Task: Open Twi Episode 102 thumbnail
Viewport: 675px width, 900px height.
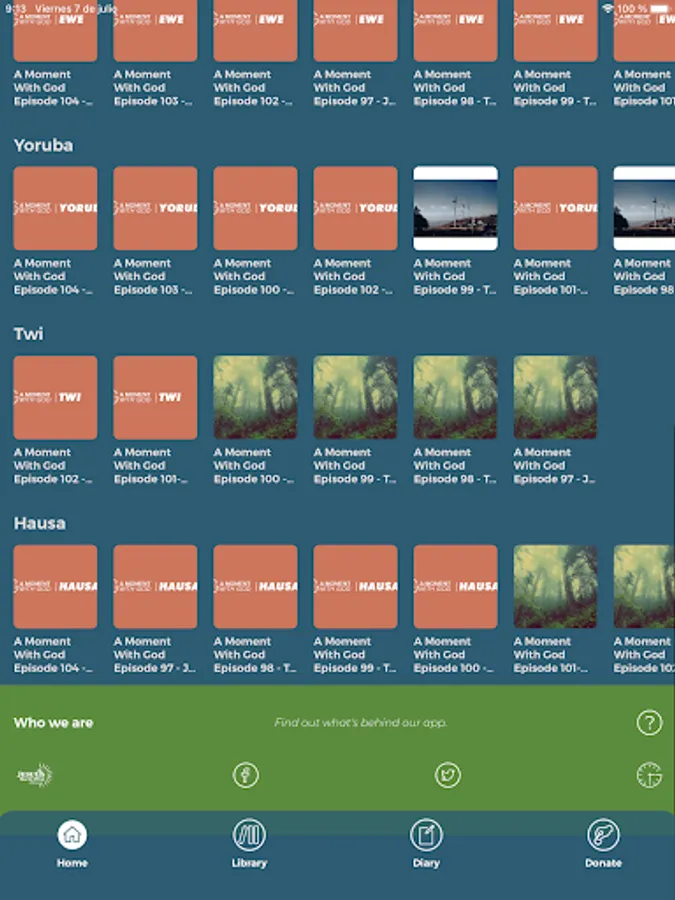Action: tap(55, 397)
